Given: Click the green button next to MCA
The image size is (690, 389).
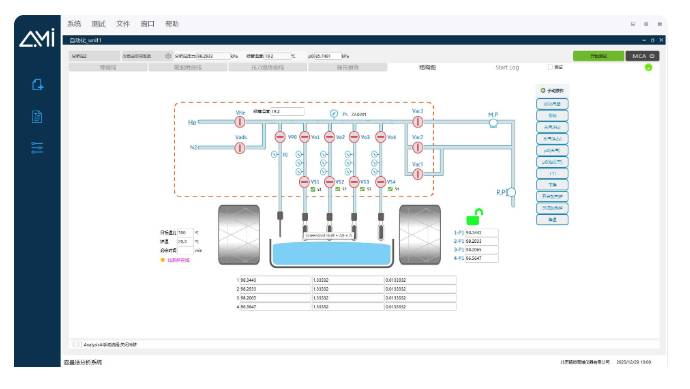Looking at the screenshot, I should 598,56.
